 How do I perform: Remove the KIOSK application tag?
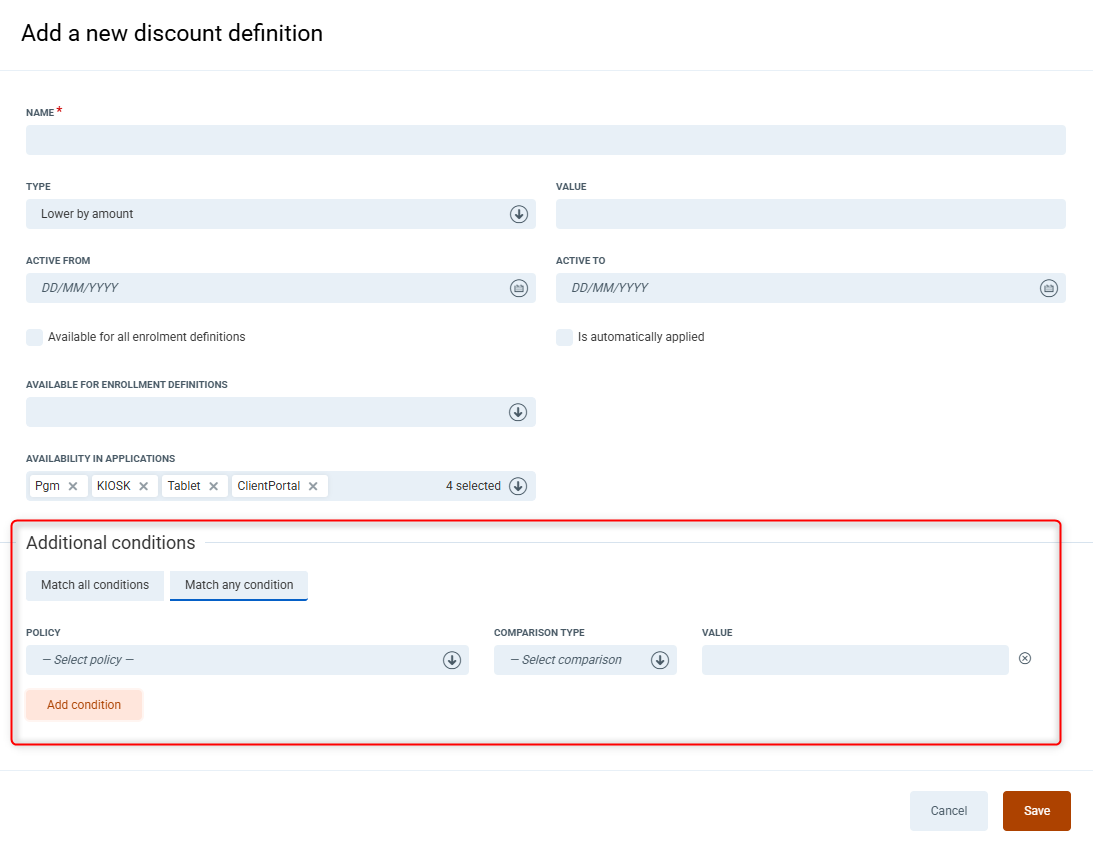tap(143, 487)
